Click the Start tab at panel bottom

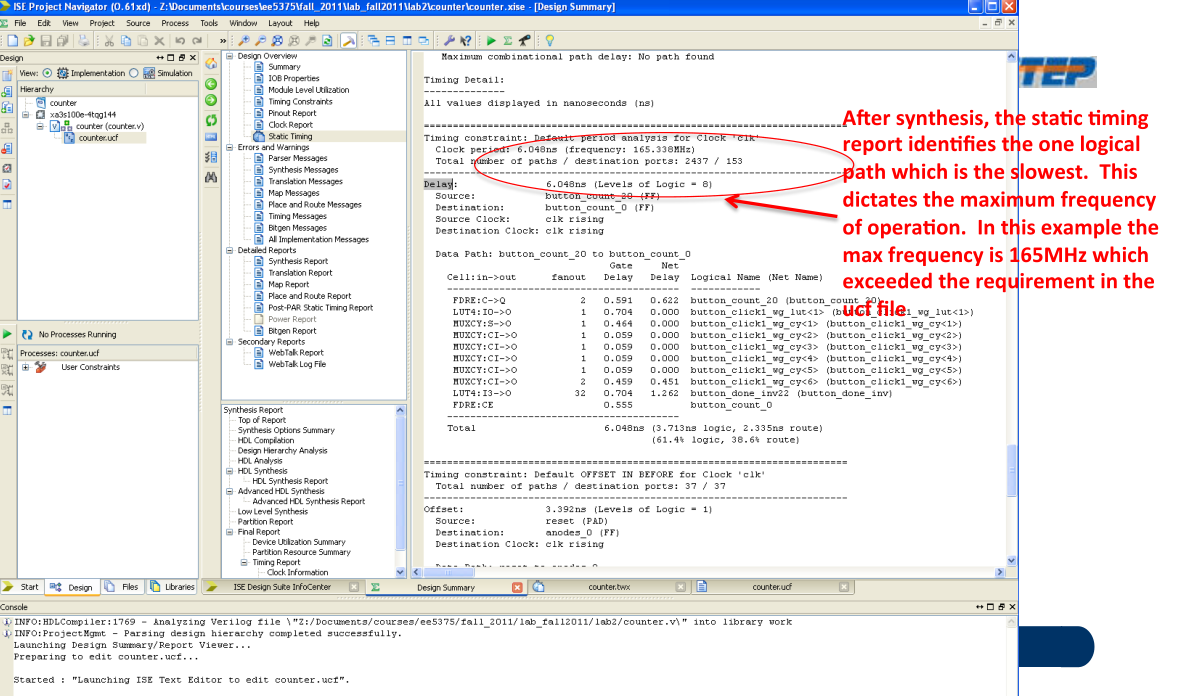21,587
